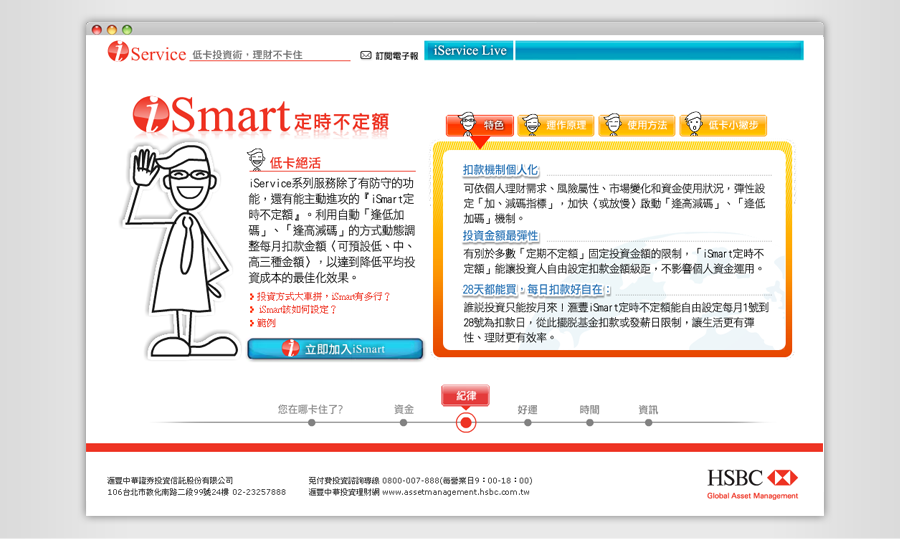This screenshot has height=539, width=900.
Task: Select the 特色 tab
Action: [x=480, y=125]
